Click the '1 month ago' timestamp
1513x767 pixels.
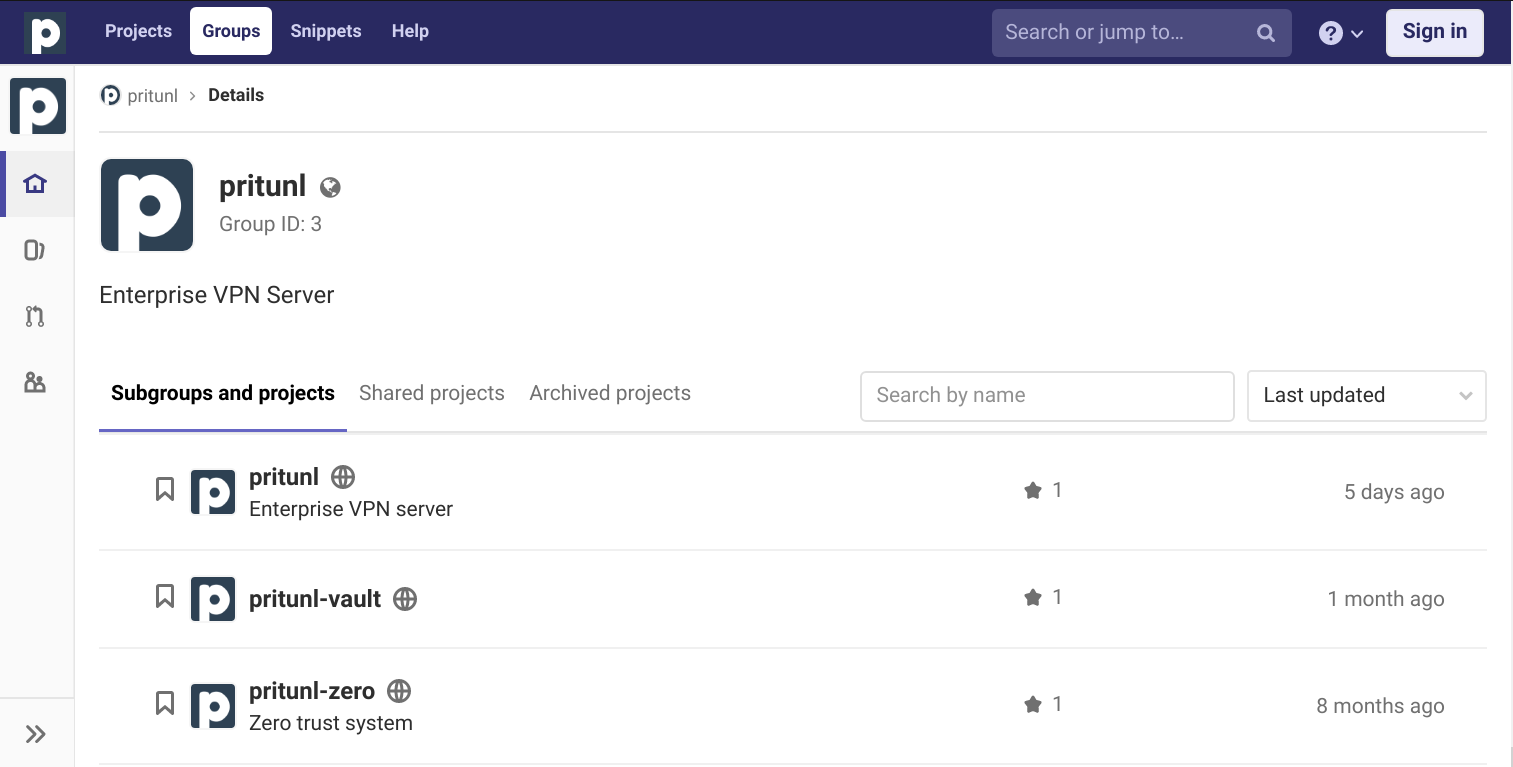click(1386, 599)
